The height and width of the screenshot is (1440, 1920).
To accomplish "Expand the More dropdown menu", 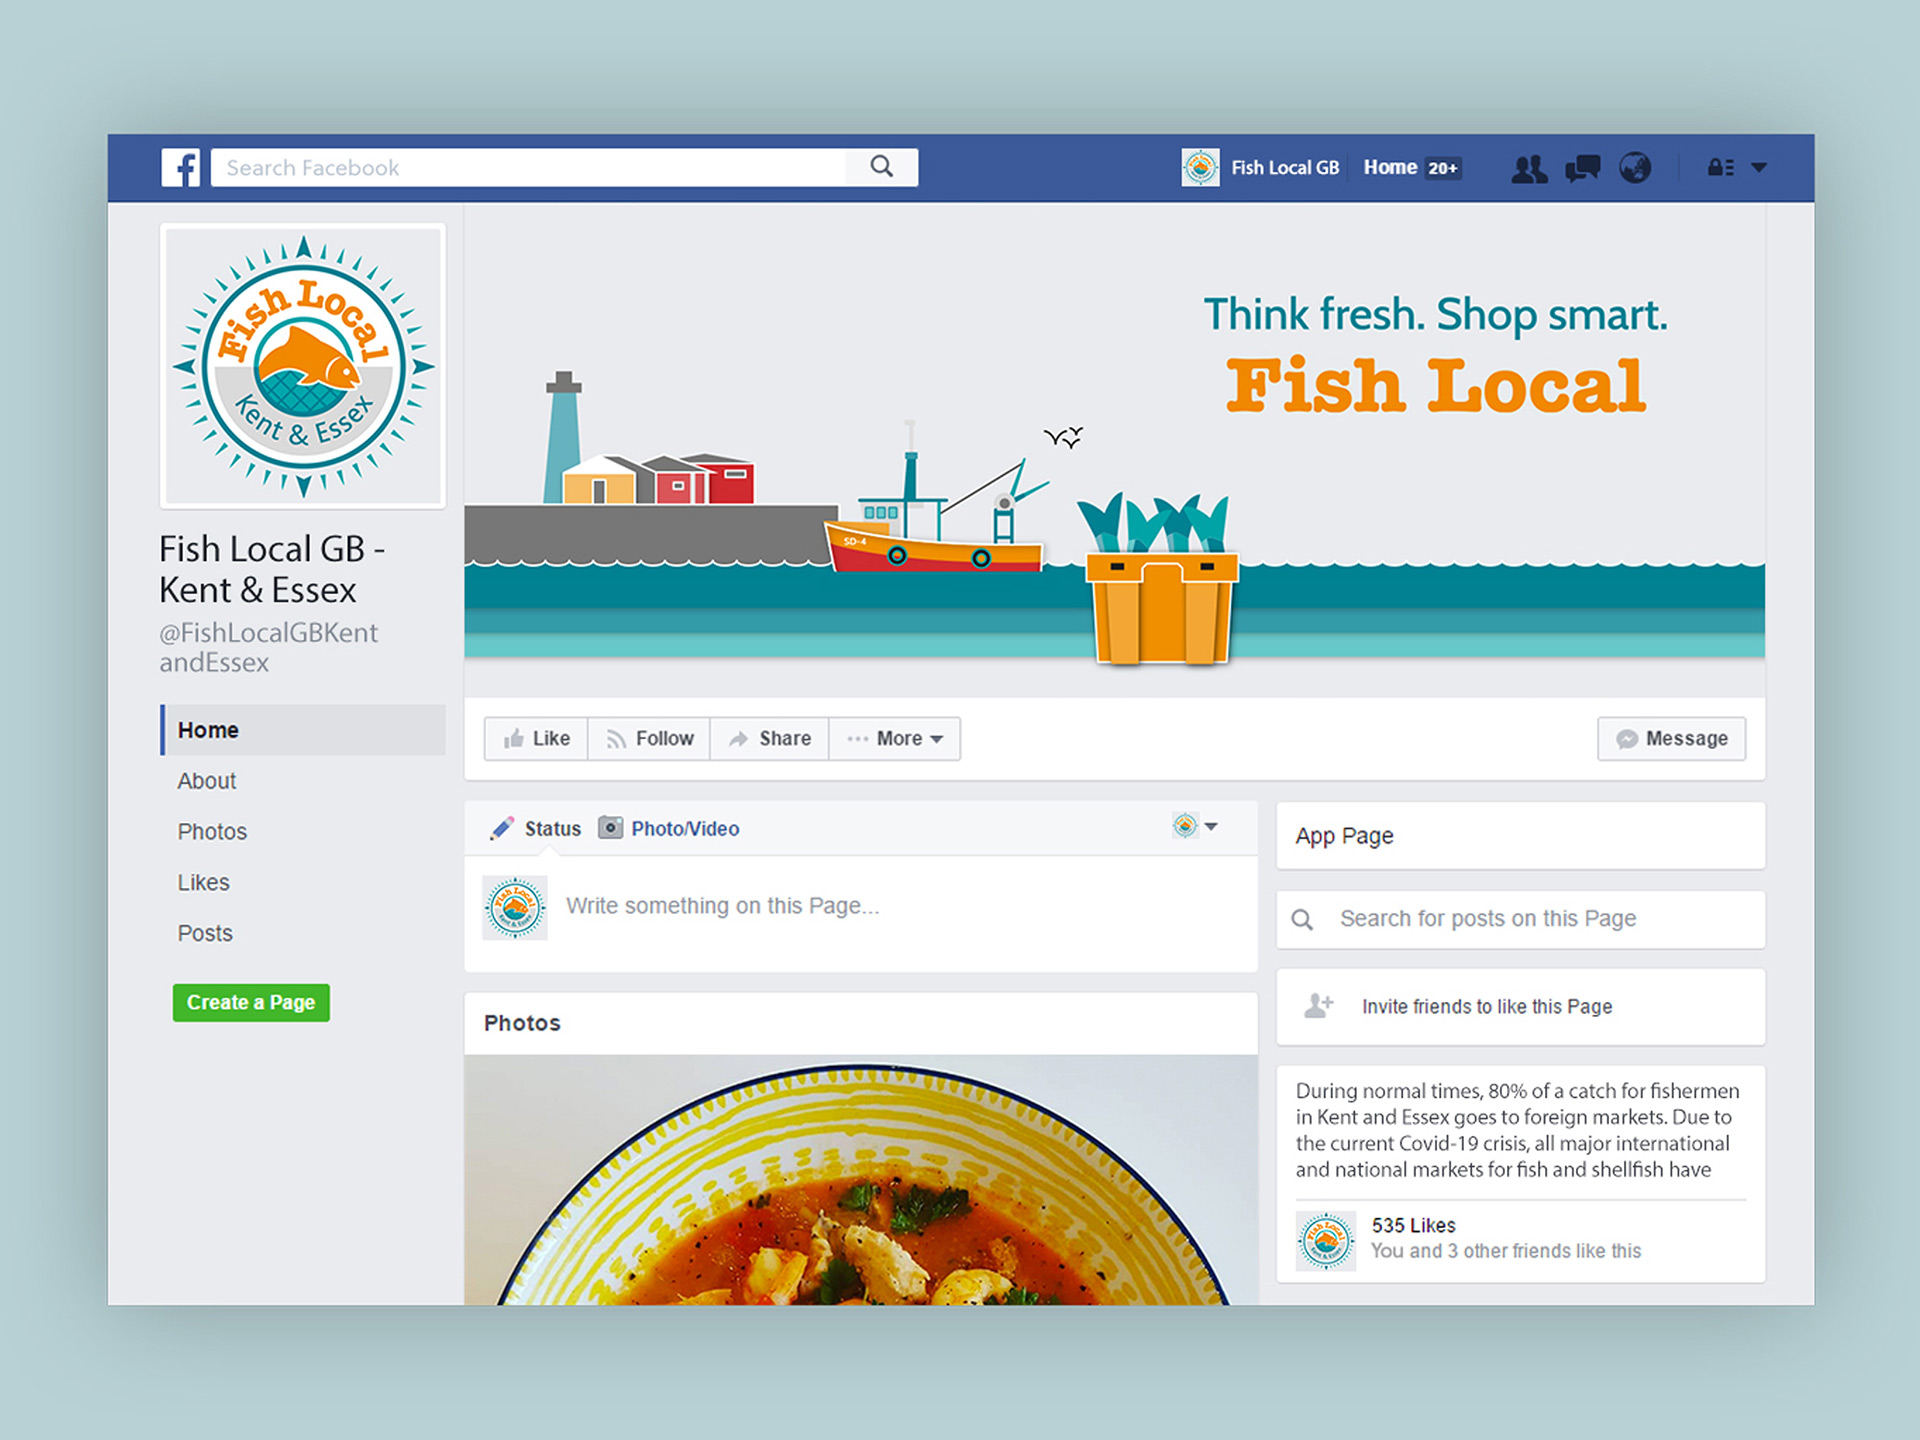I will pyautogui.click(x=895, y=739).
